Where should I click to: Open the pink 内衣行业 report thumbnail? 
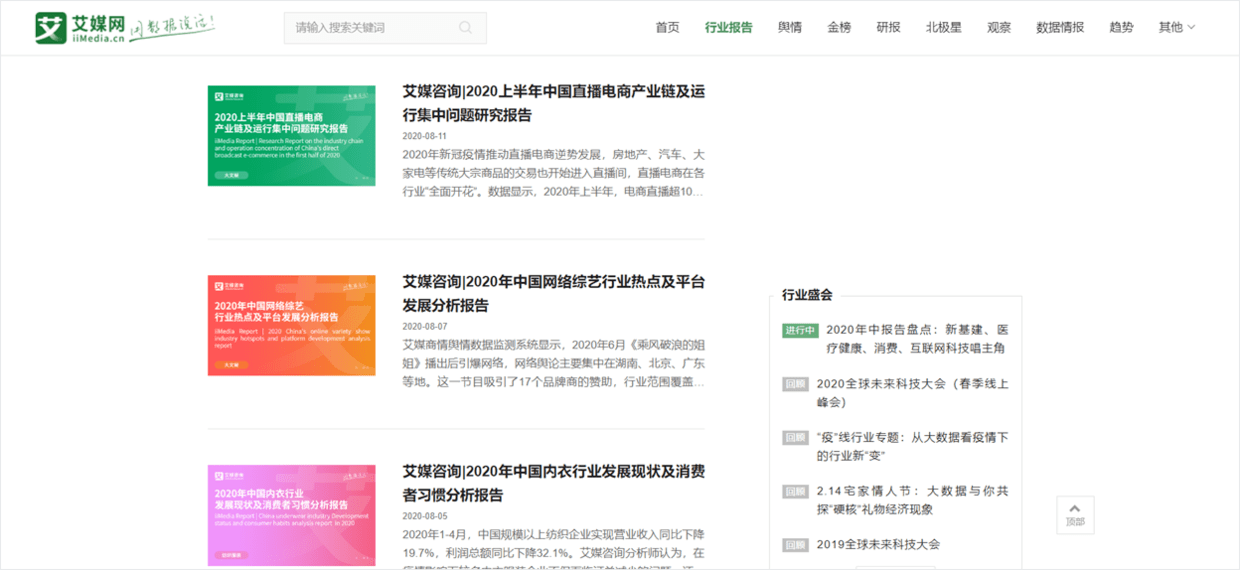292,515
